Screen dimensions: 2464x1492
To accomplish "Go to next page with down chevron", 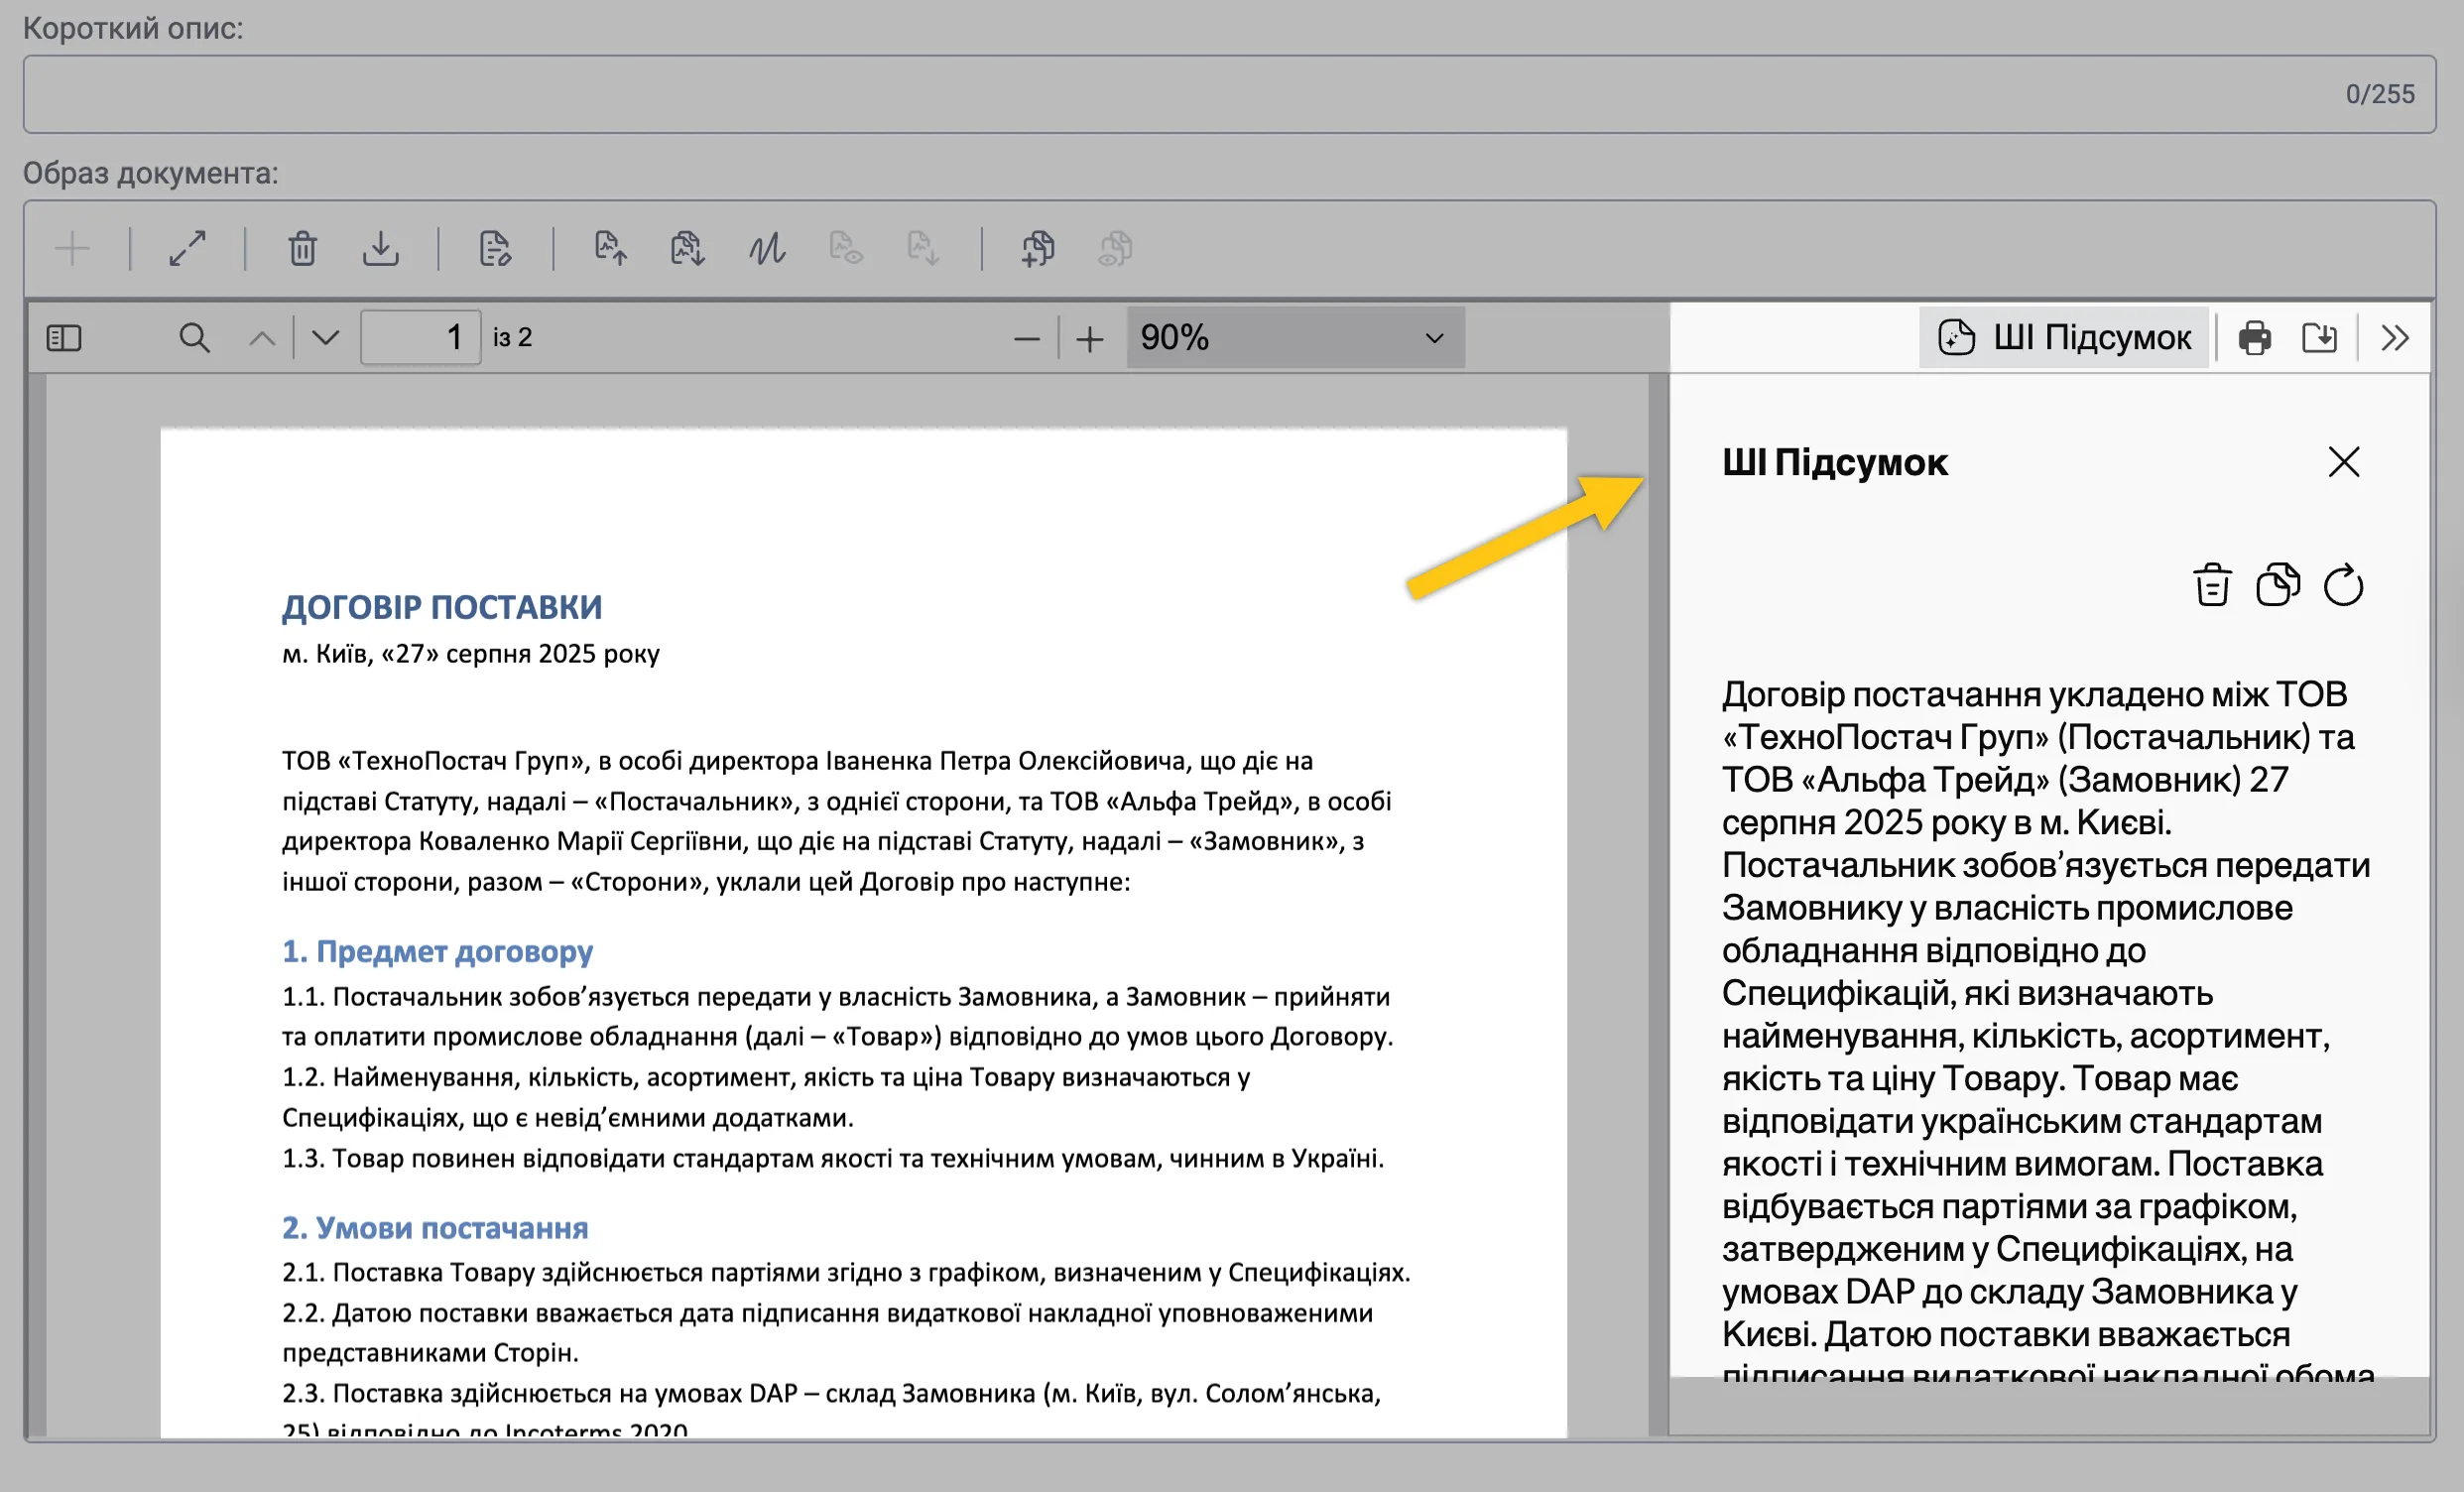I will click(x=325, y=338).
